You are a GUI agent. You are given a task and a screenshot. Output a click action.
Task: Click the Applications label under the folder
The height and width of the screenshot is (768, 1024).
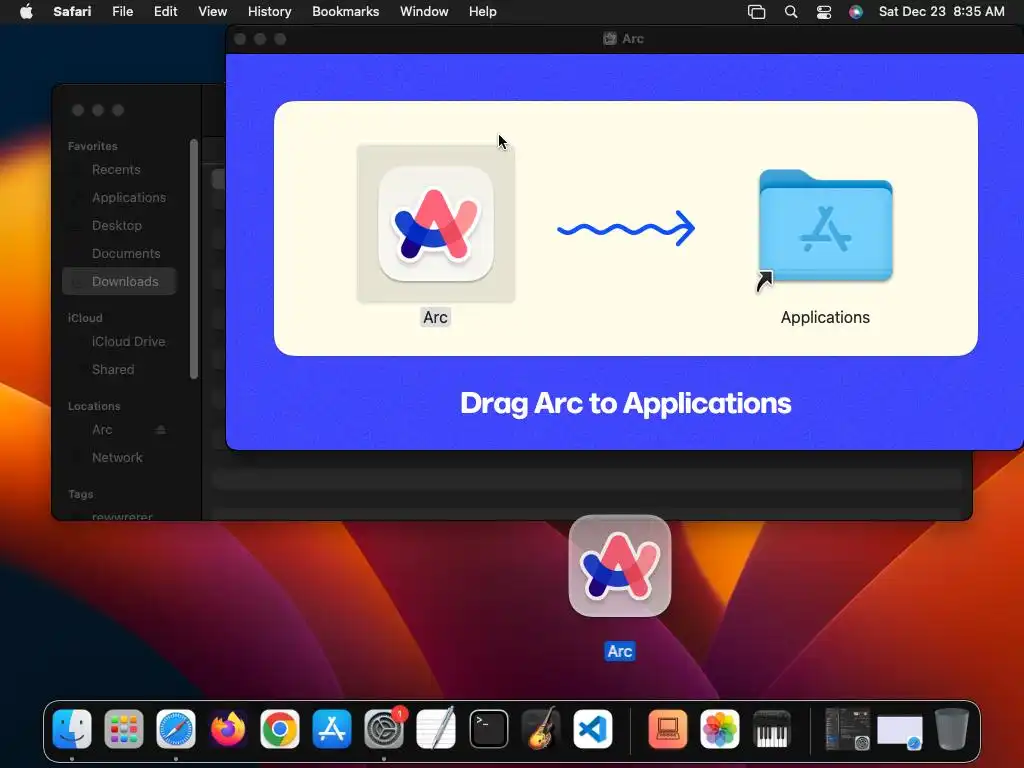tap(825, 317)
